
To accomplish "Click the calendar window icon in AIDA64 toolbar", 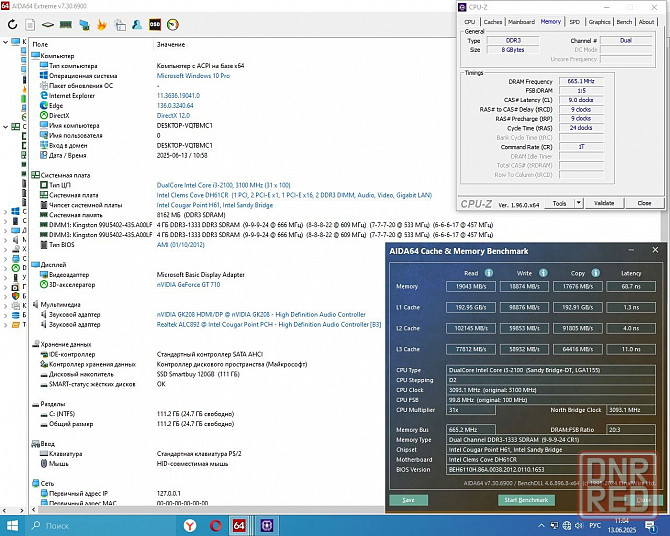I will click(120, 25).
